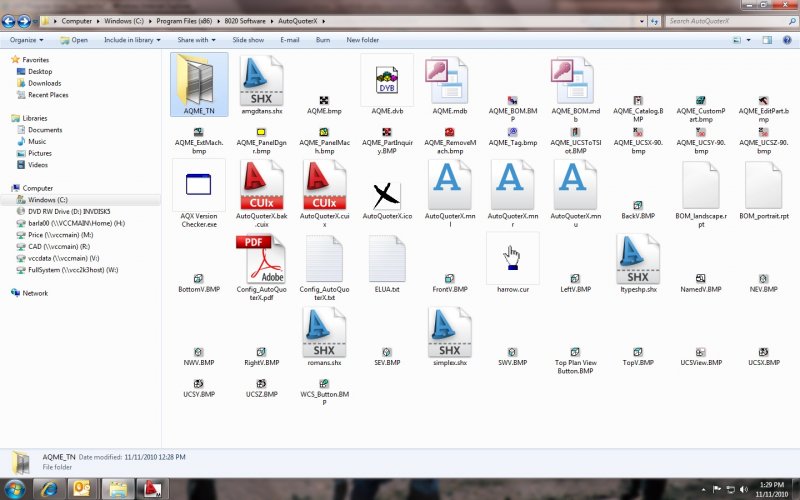This screenshot has height=500, width=800.
Task: Click the Open toolbar button
Action: [x=74, y=40]
